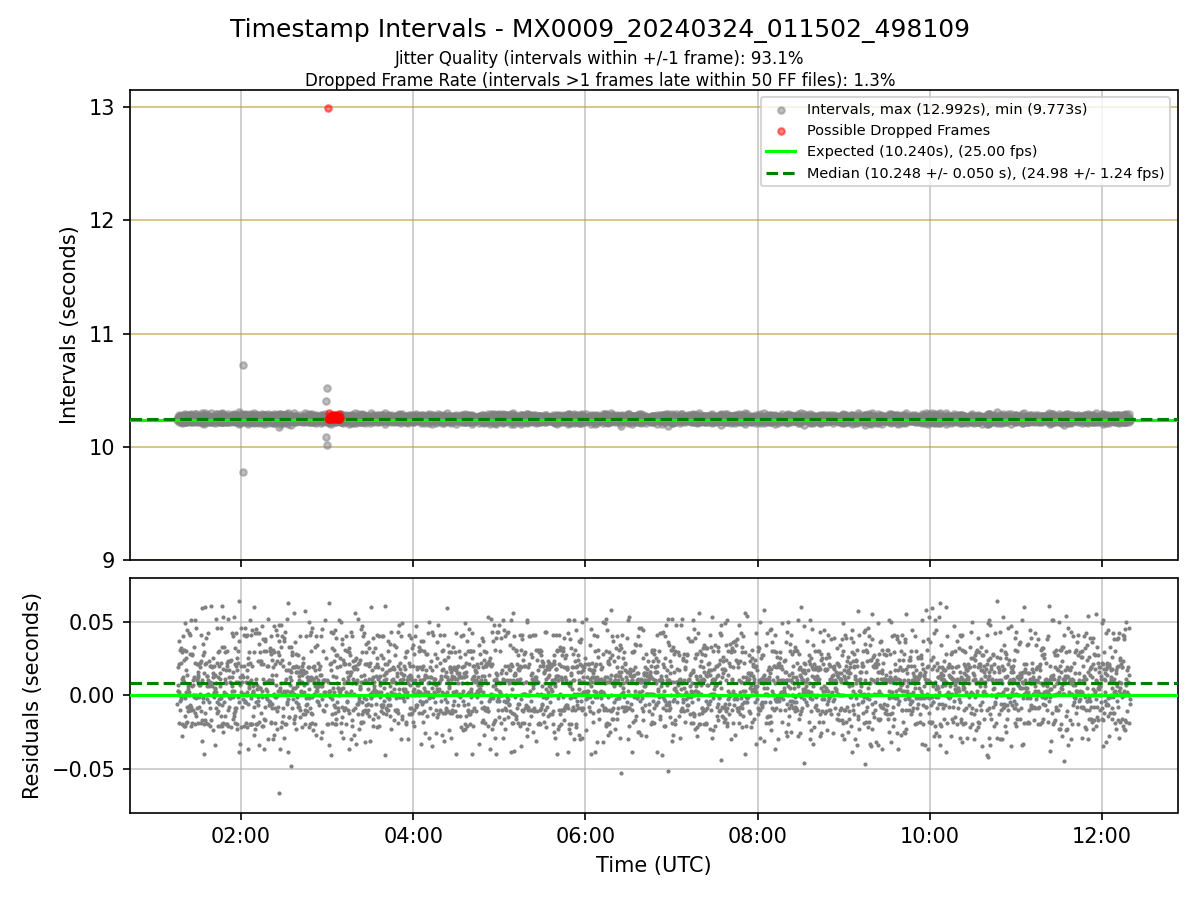The width and height of the screenshot is (1200, 900).
Task: Select the red dropped-frames cluster near 03:00
Action: click(x=334, y=417)
